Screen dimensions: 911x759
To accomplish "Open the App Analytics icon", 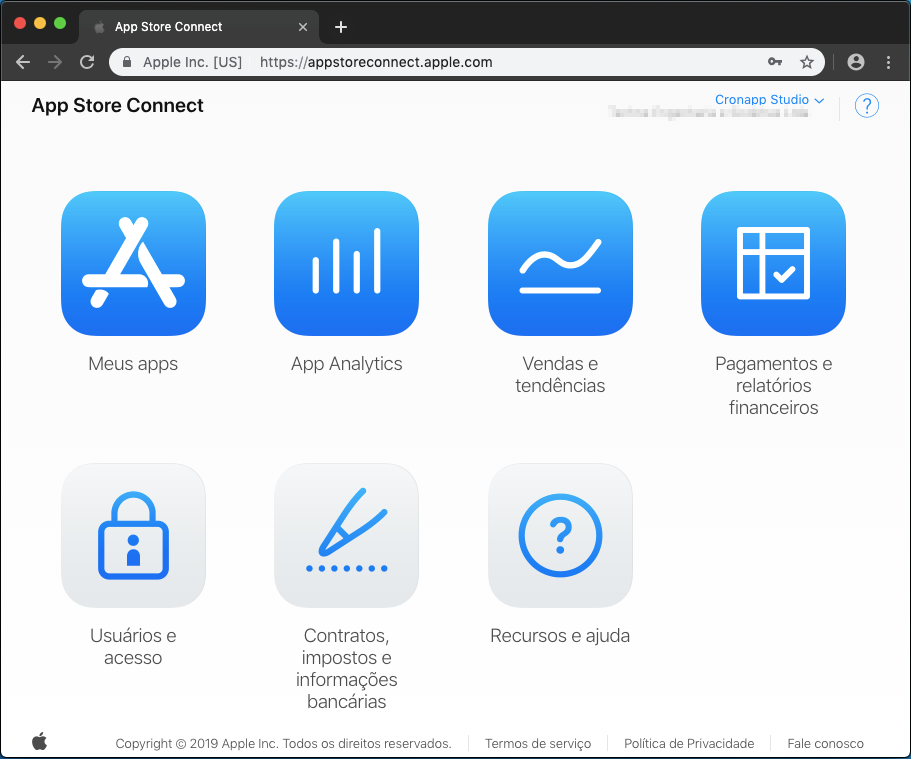I will point(346,263).
